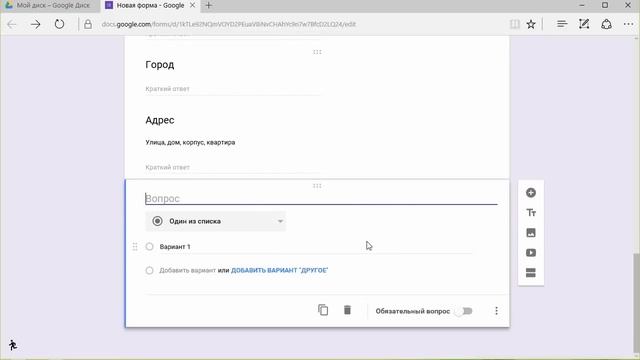Click the running figure icon at bottom left

coord(13,345)
